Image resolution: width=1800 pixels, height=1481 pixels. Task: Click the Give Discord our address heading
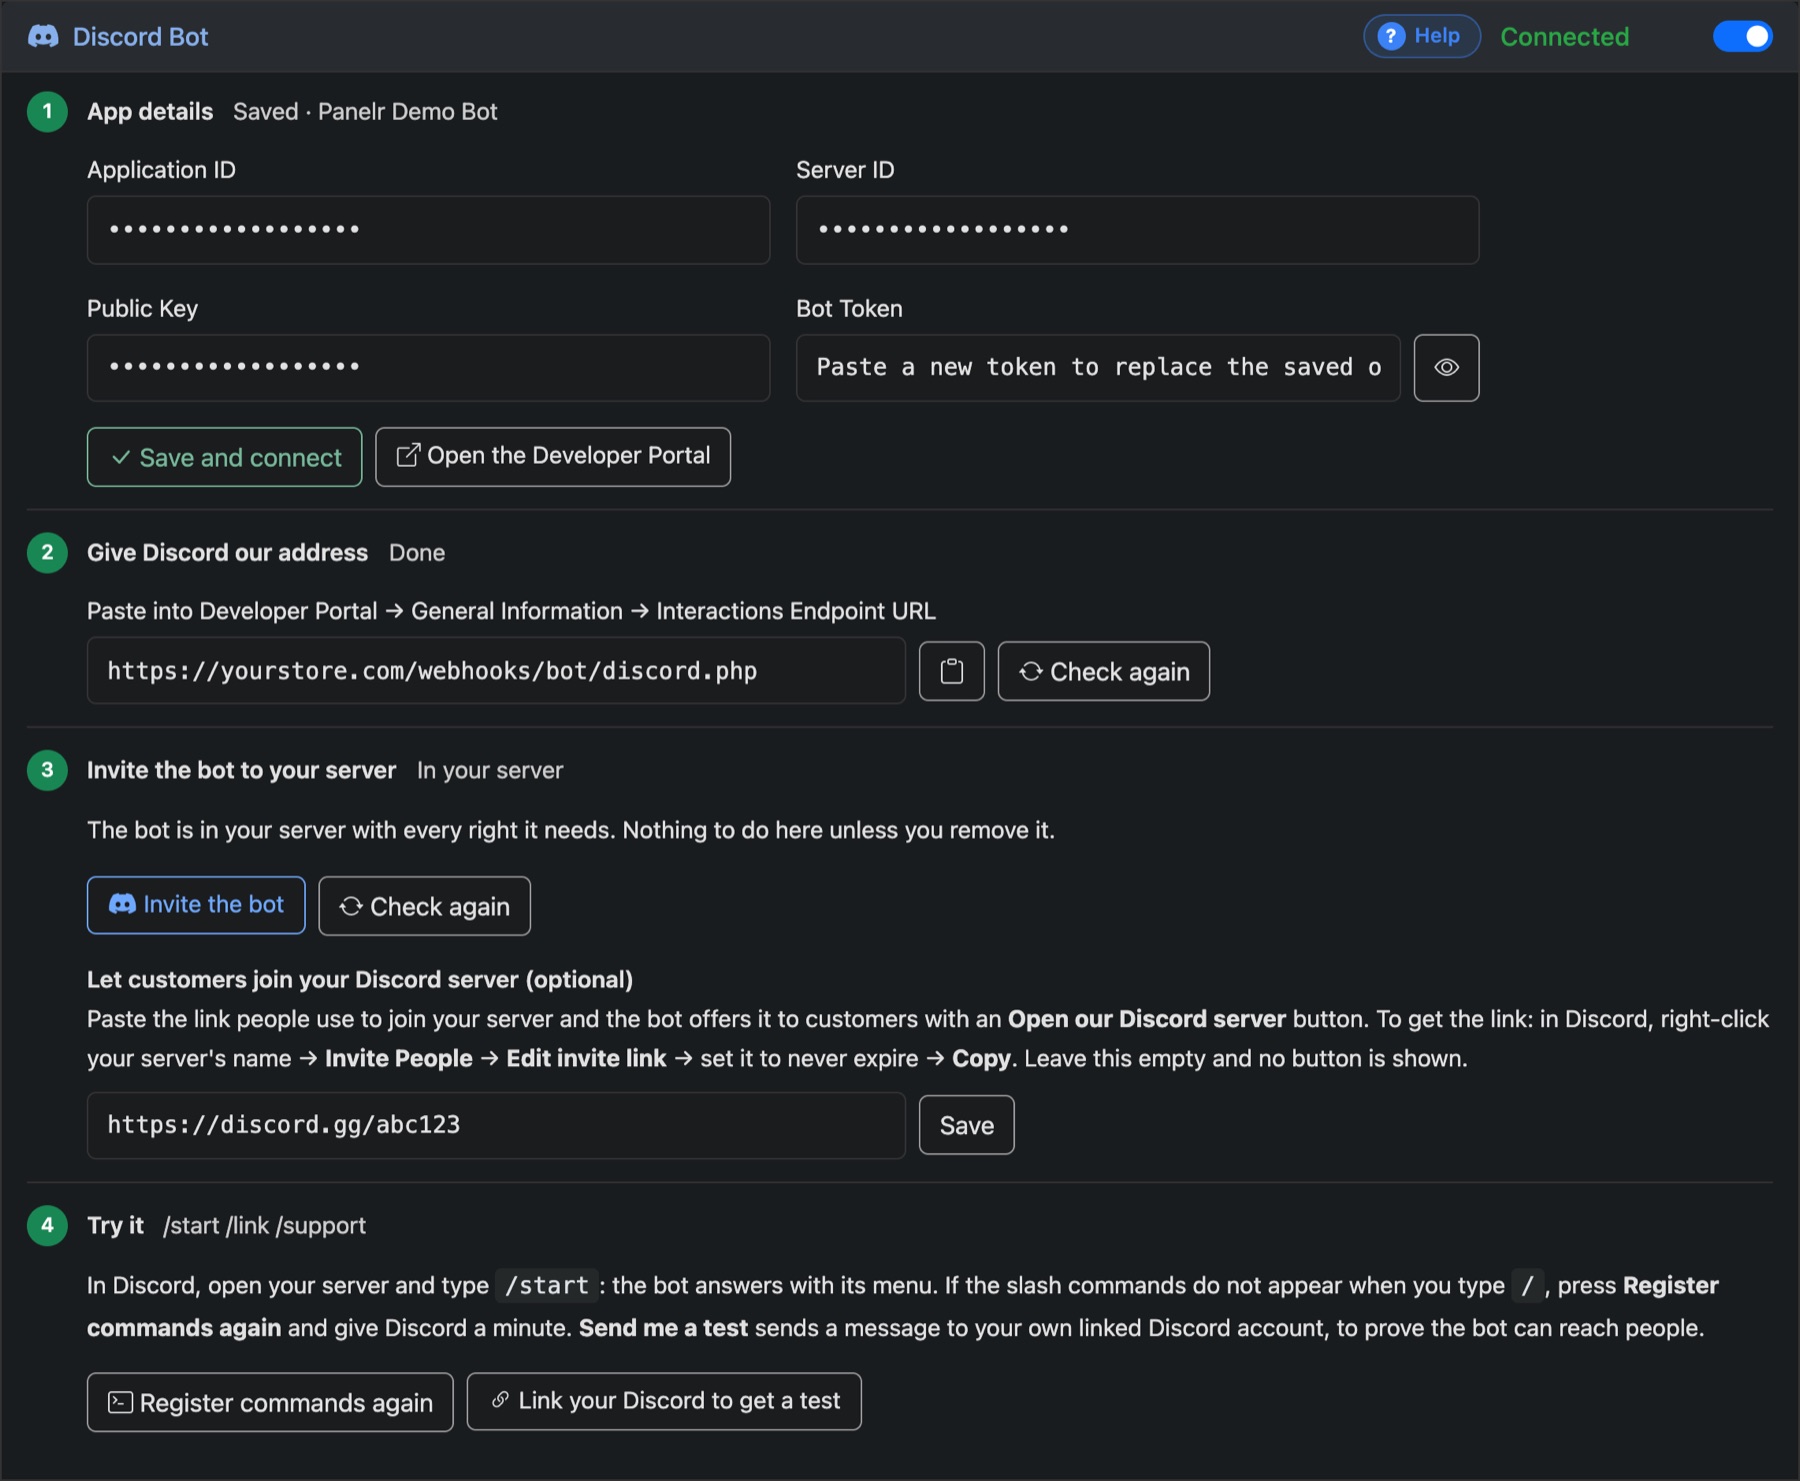click(x=227, y=553)
